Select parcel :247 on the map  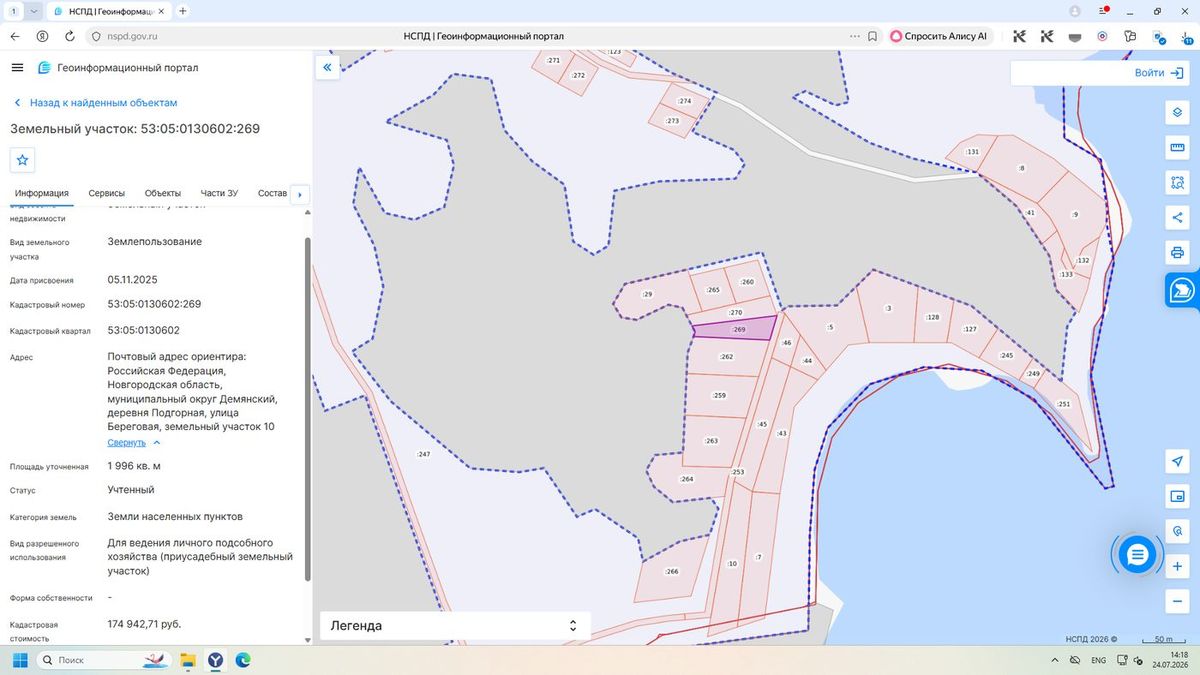(423, 454)
